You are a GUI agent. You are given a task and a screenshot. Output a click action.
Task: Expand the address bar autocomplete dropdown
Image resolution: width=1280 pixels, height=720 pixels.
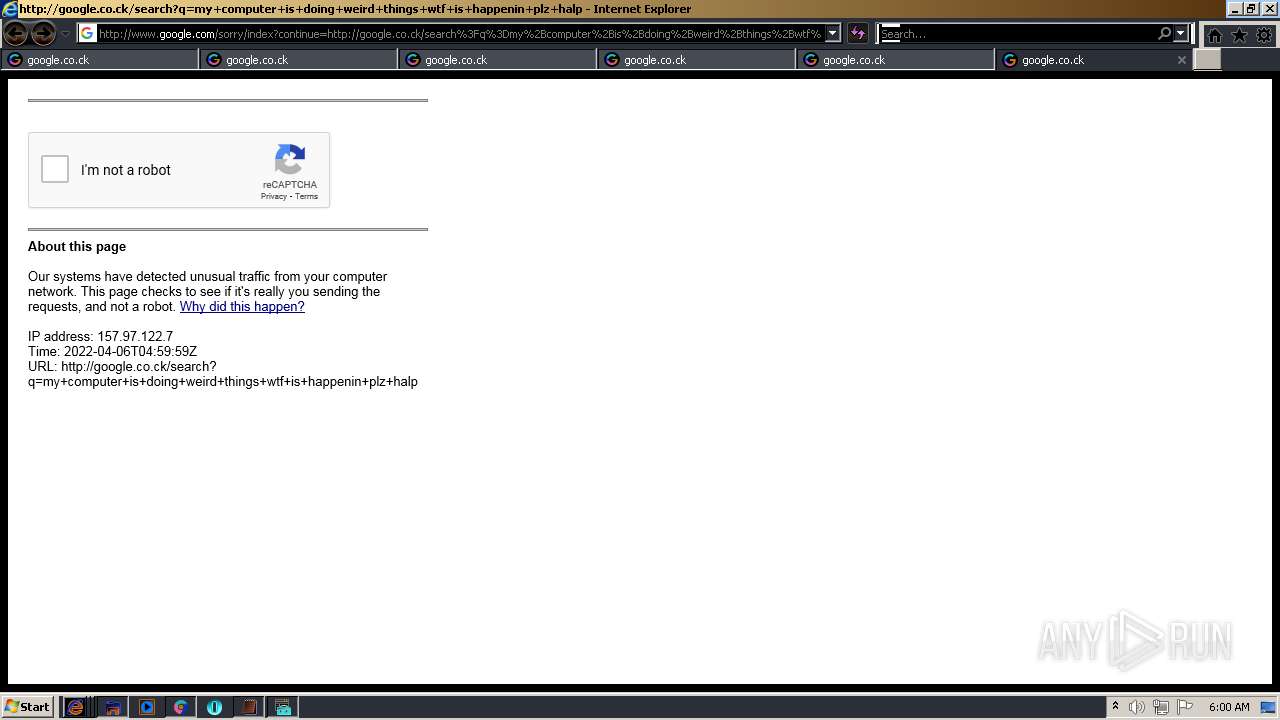click(832, 34)
